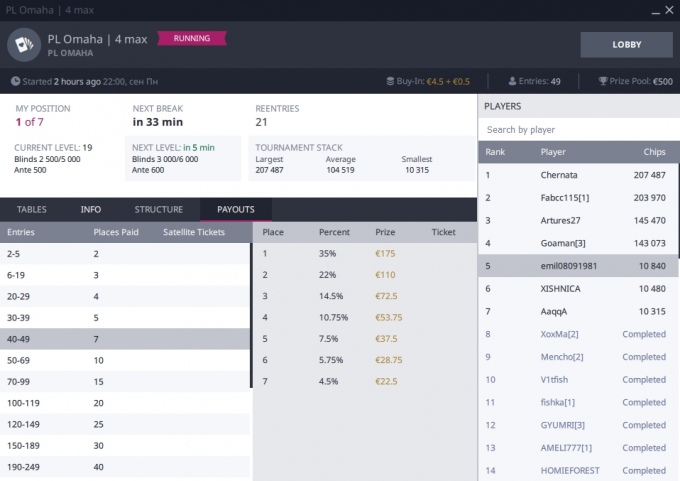Close the PL Omaha window
The height and width of the screenshot is (481, 680).
(x=670, y=10)
